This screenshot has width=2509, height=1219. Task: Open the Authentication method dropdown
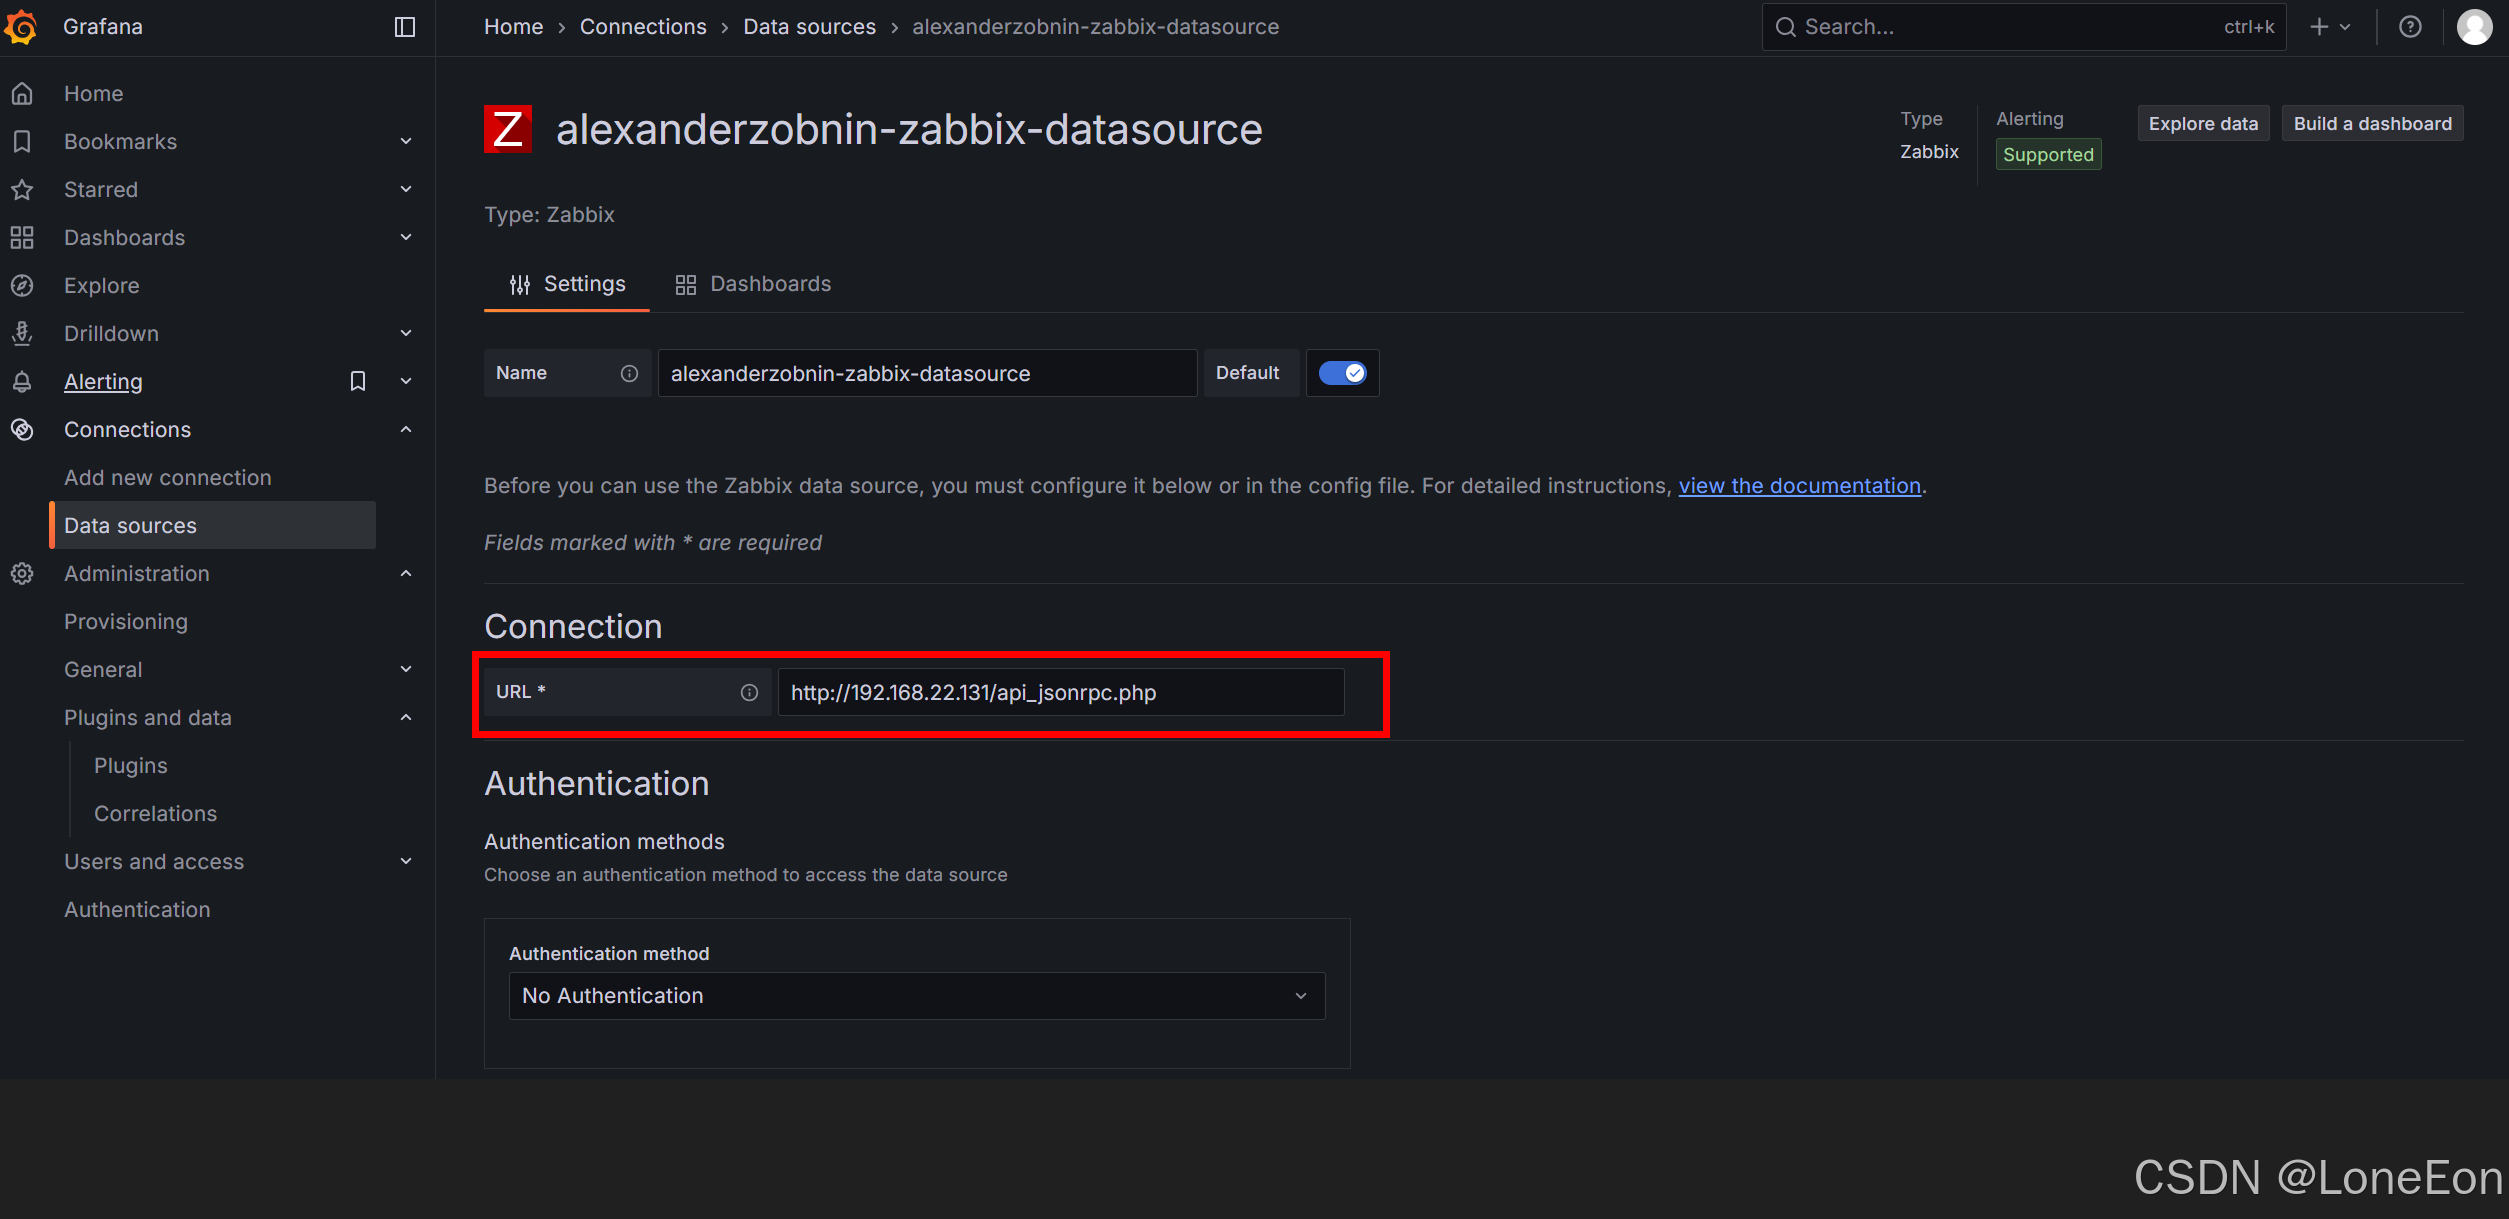(917, 996)
